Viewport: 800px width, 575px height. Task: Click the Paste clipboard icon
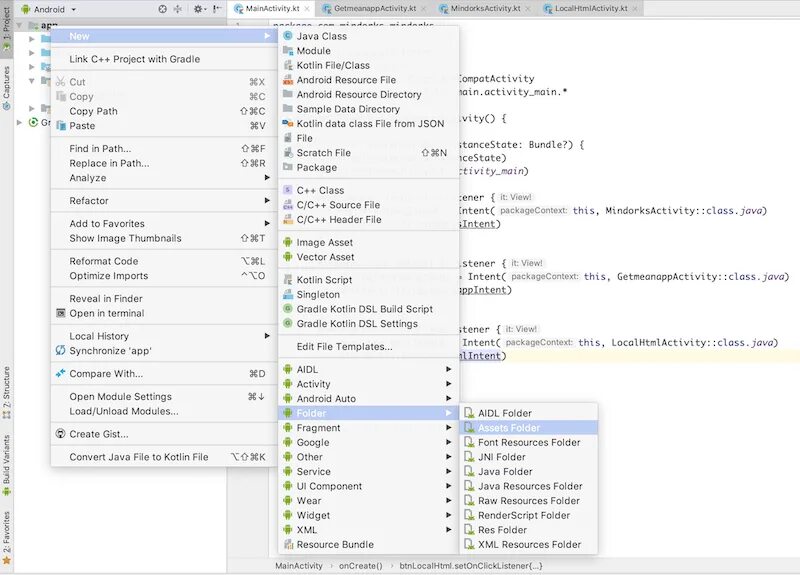point(61,126)
